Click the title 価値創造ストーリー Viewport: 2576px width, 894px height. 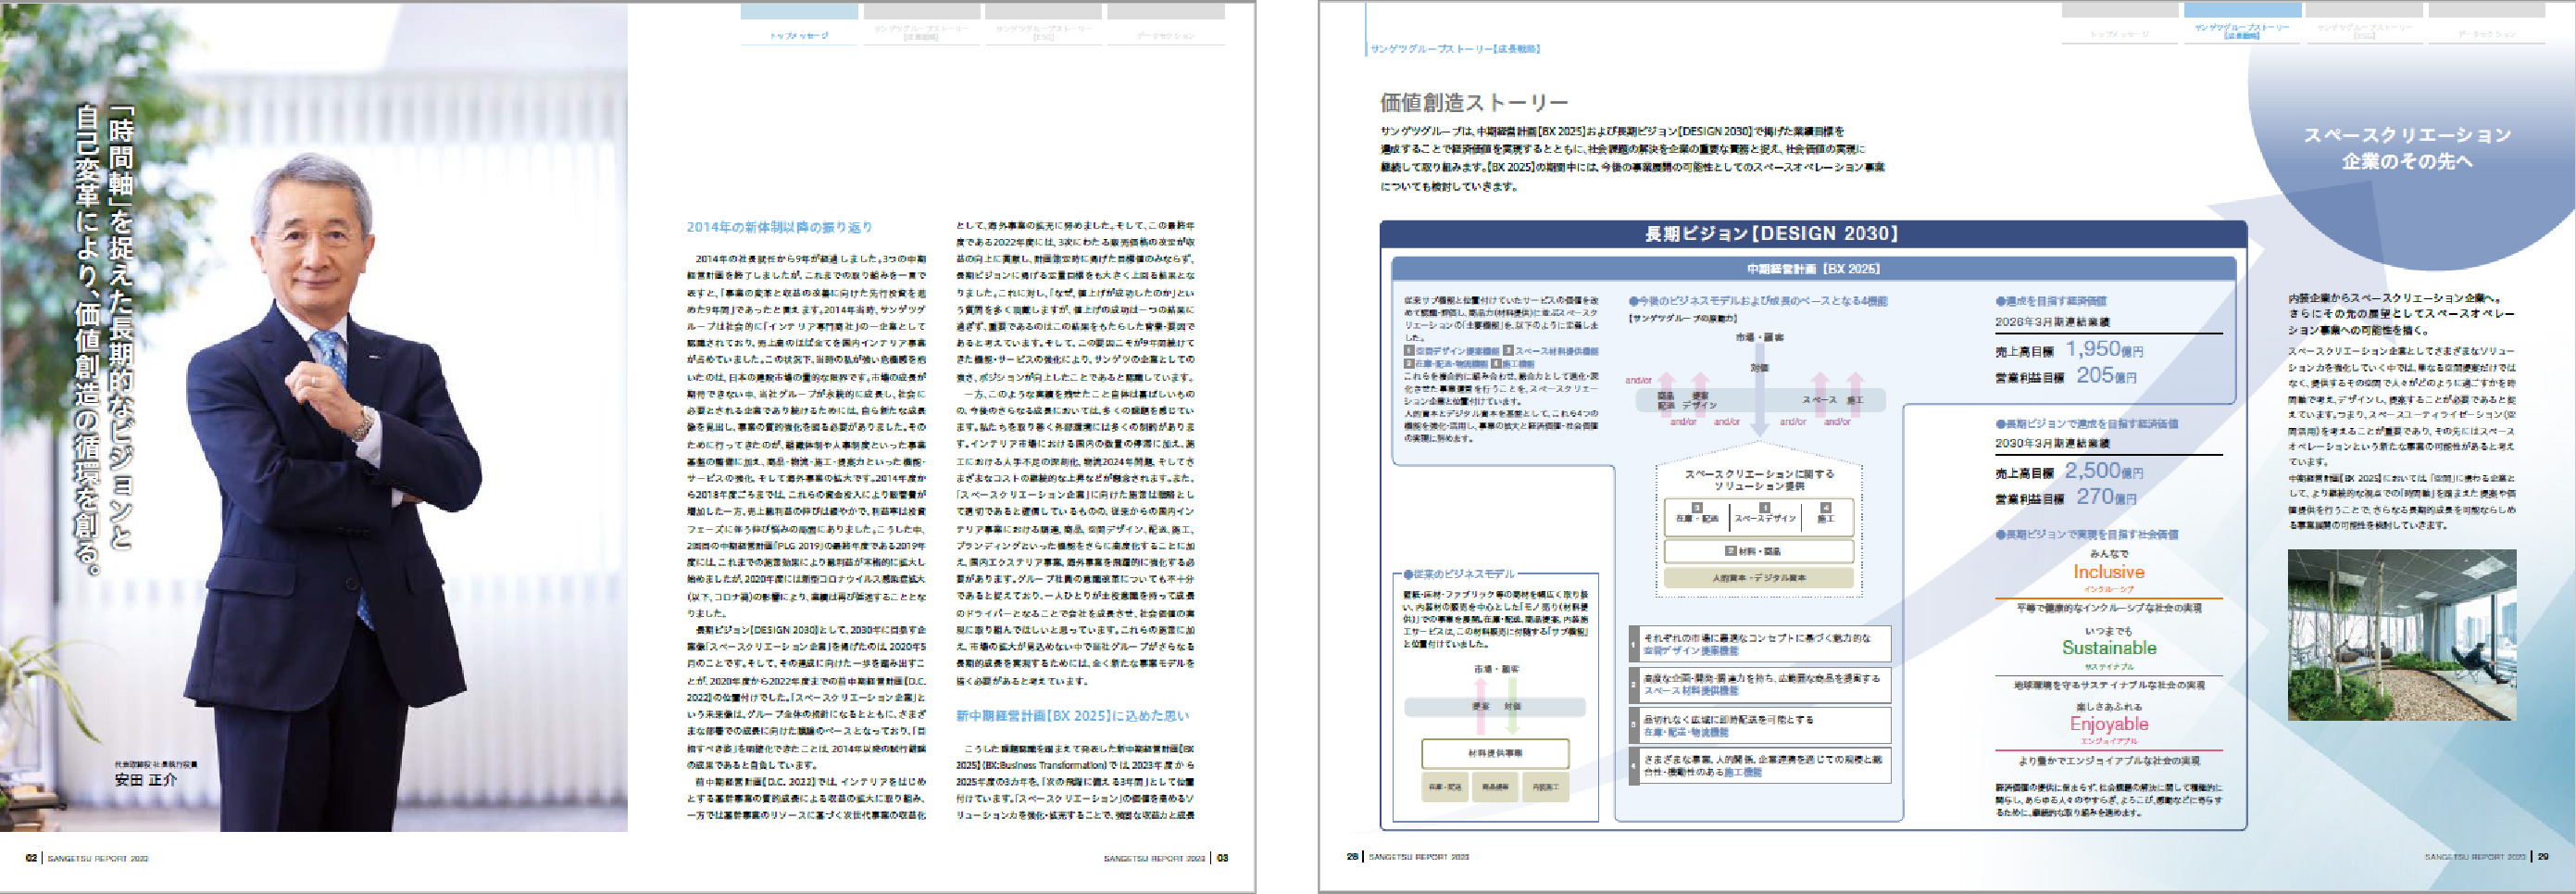1474,102
